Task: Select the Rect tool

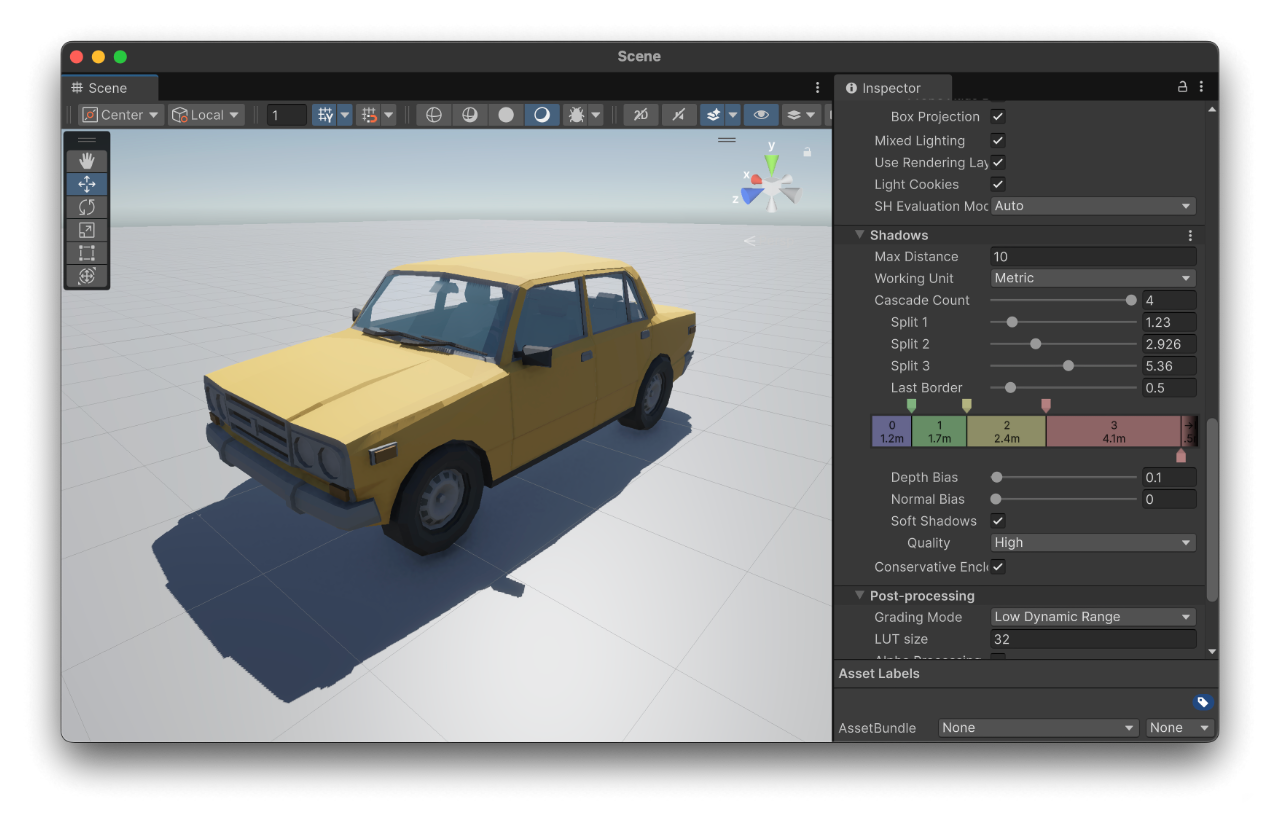Action: [x=87, y=252]
